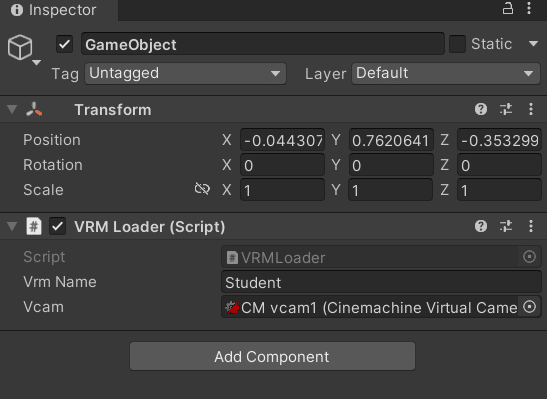Edit Position Z value field
Screen dimensions: 547x399
[499, 140]
